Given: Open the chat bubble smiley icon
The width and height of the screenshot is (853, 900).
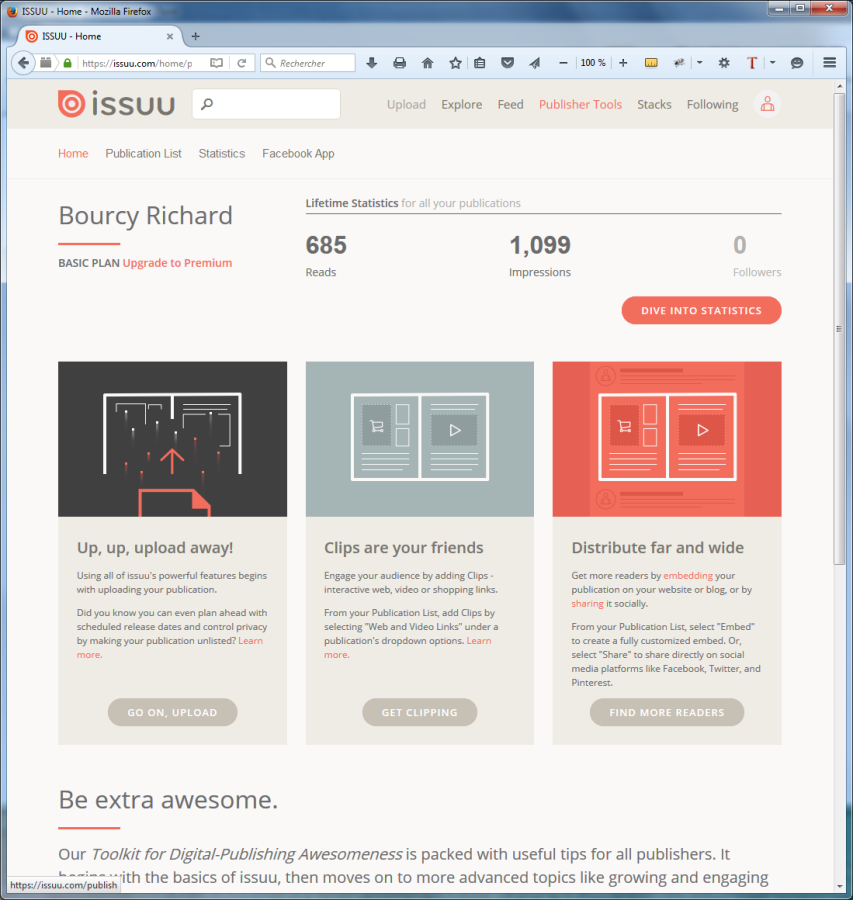Looking at the screenshot, I should pos(797,63).
